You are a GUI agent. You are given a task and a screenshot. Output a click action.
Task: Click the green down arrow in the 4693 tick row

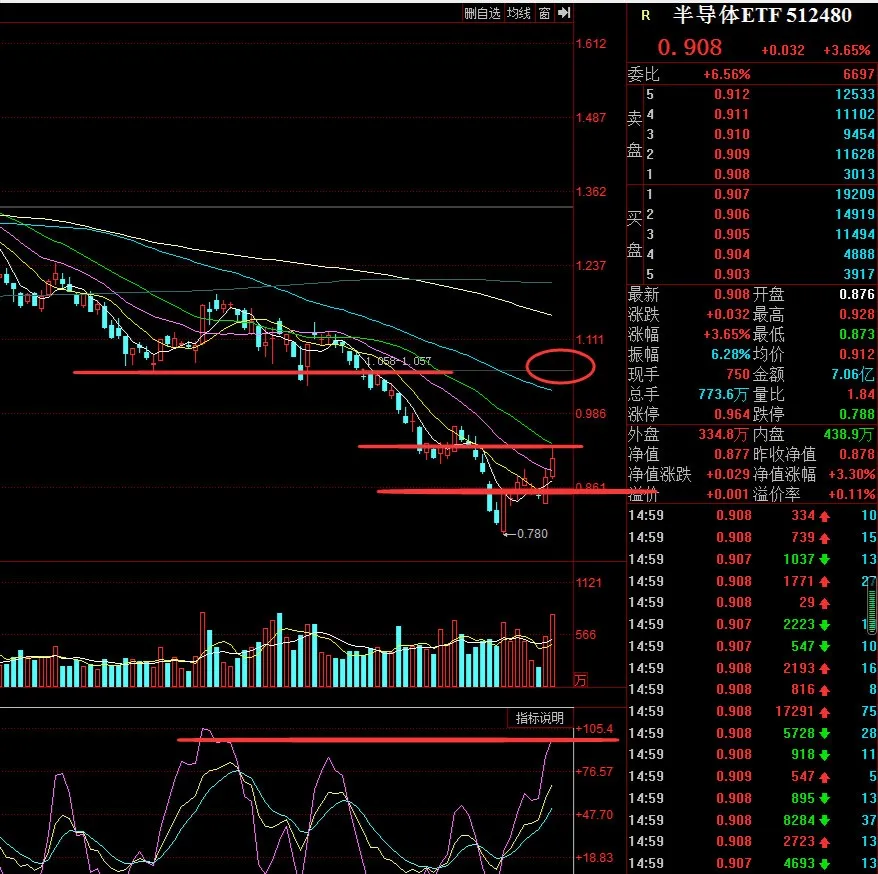pos(824,864)
